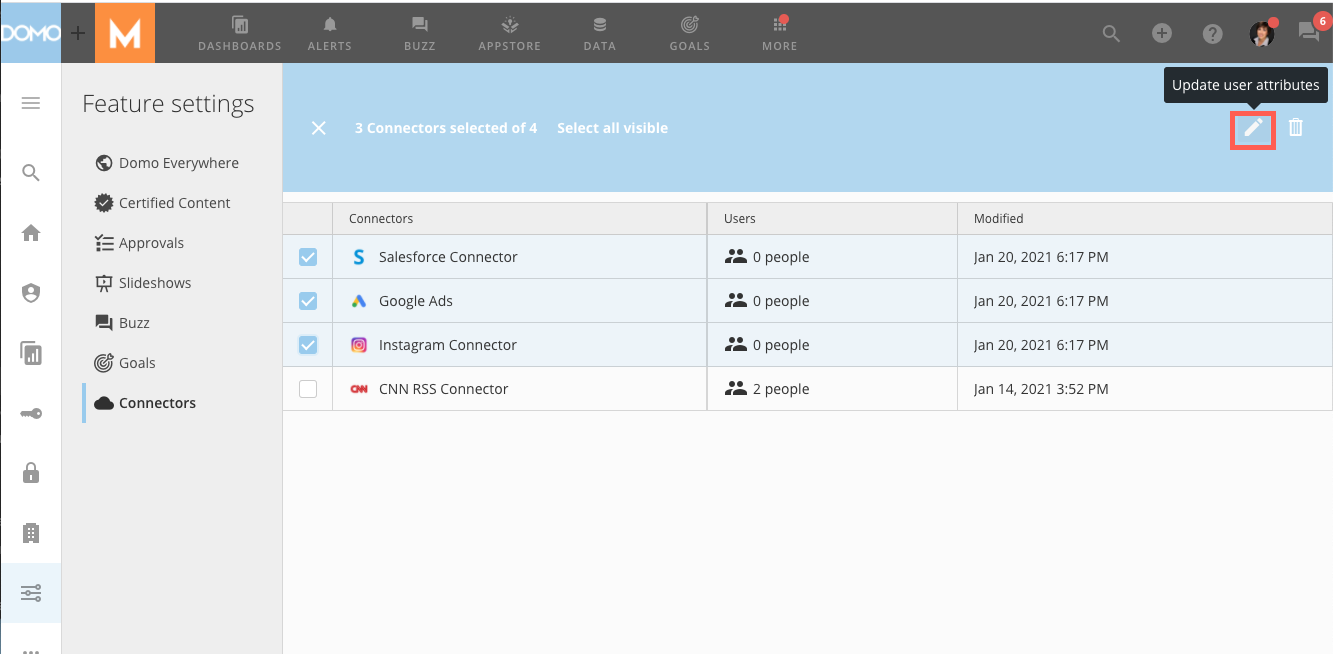Screen dimensions: 1333x654
Task: Uncheck the Salesforce Connector checkbox
Action: (307, 256)
